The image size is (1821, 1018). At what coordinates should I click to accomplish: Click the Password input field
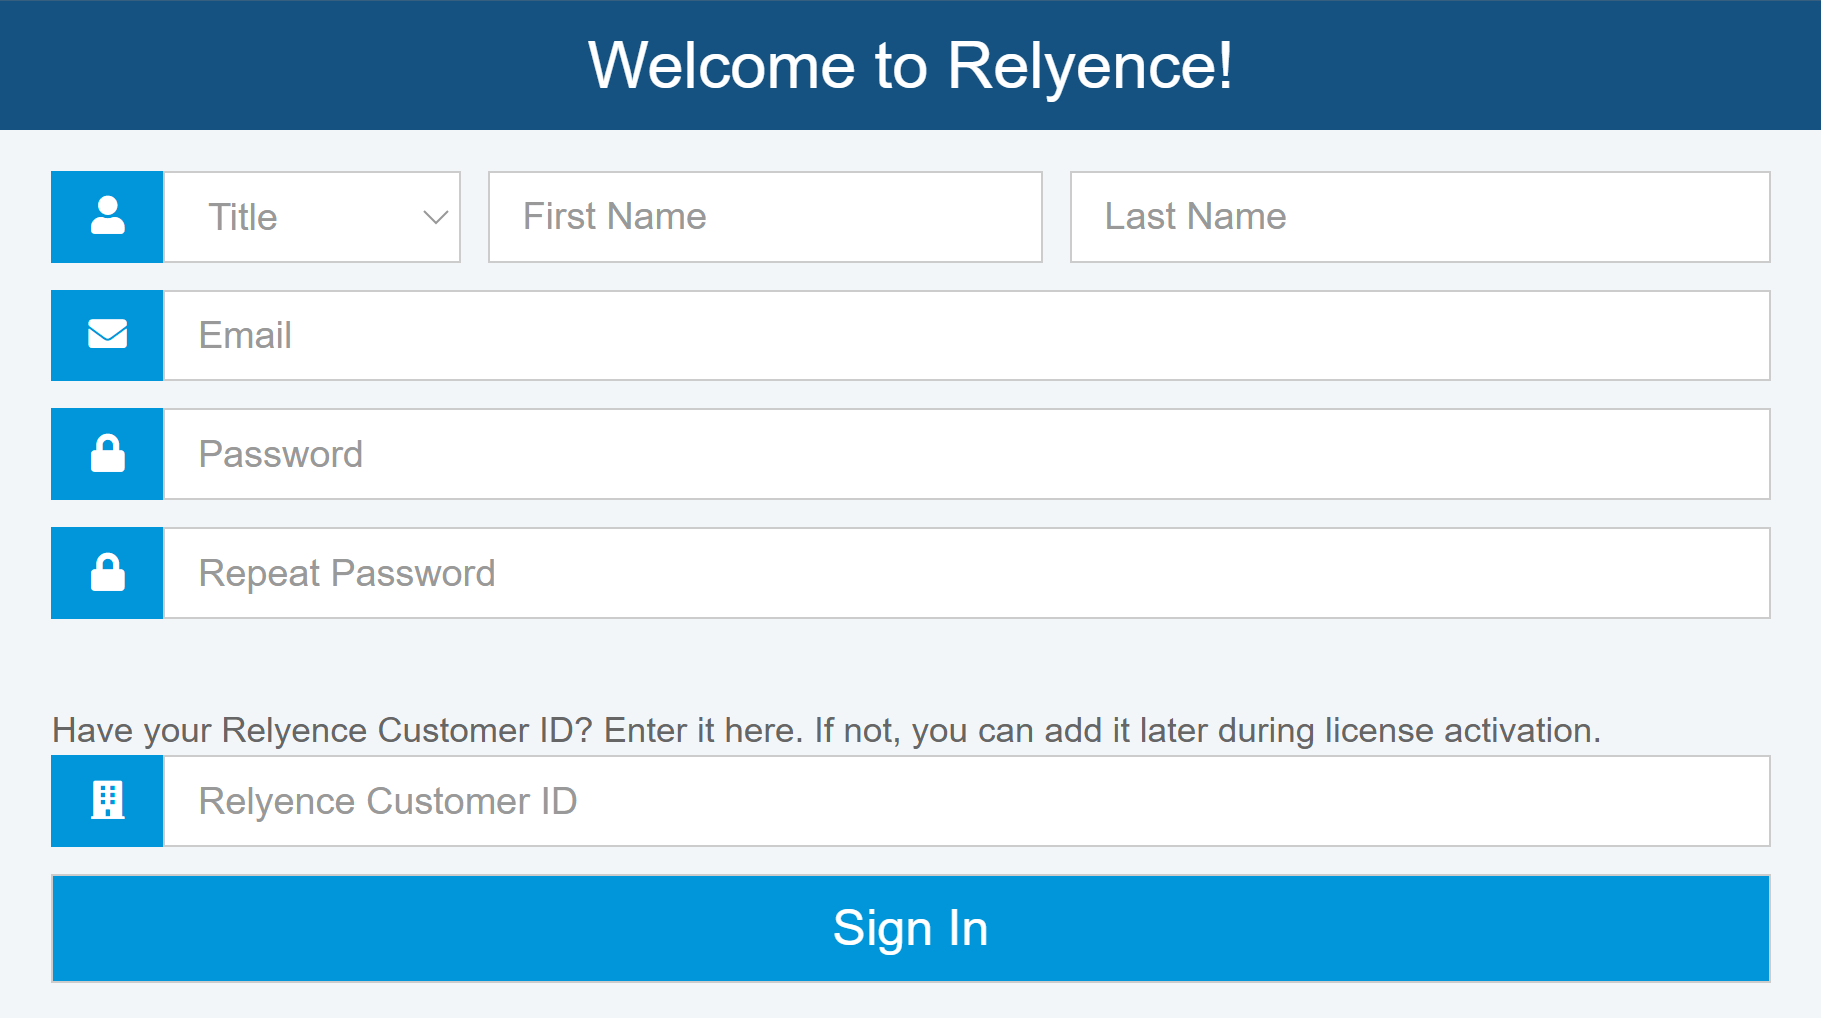click(x=966, y=454)
